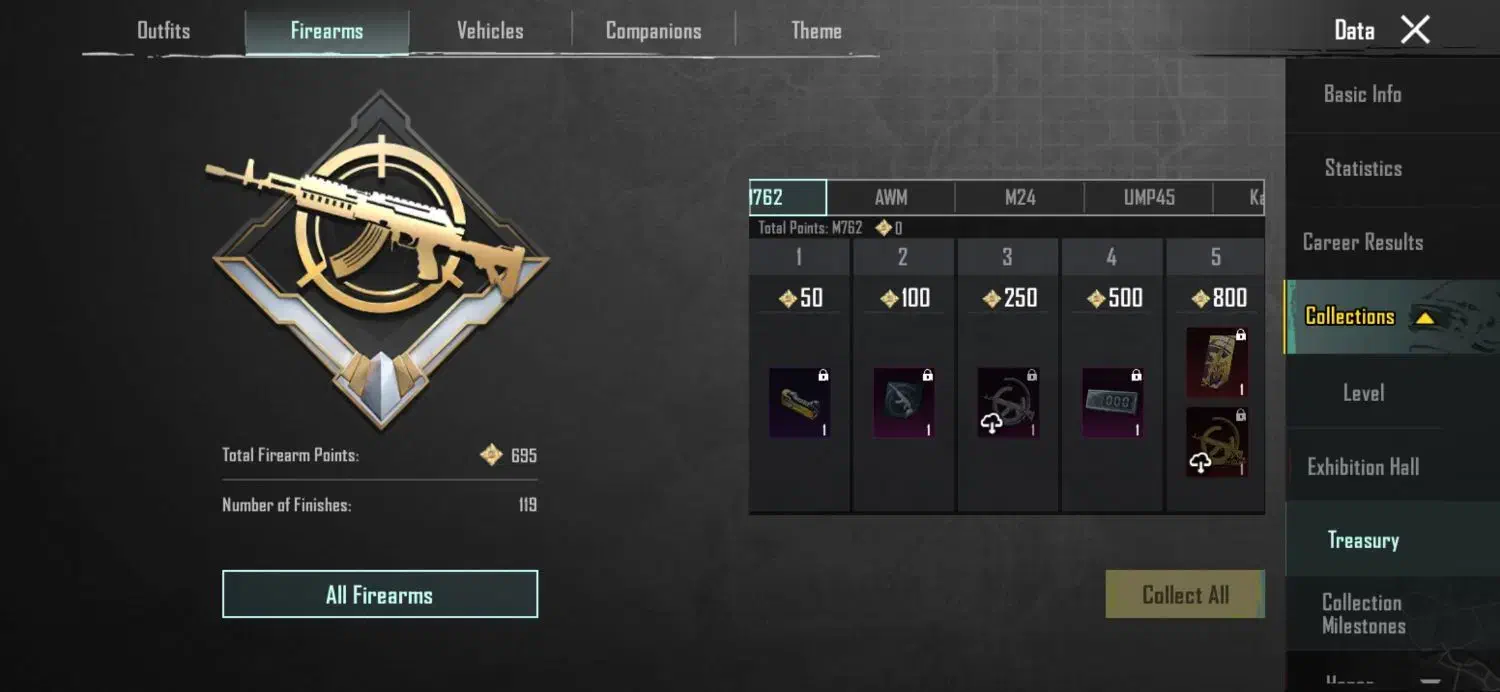This screenshot has height=692, width=1500.
Task: Select the AWM weapon tab
Action: coord(891,197)
